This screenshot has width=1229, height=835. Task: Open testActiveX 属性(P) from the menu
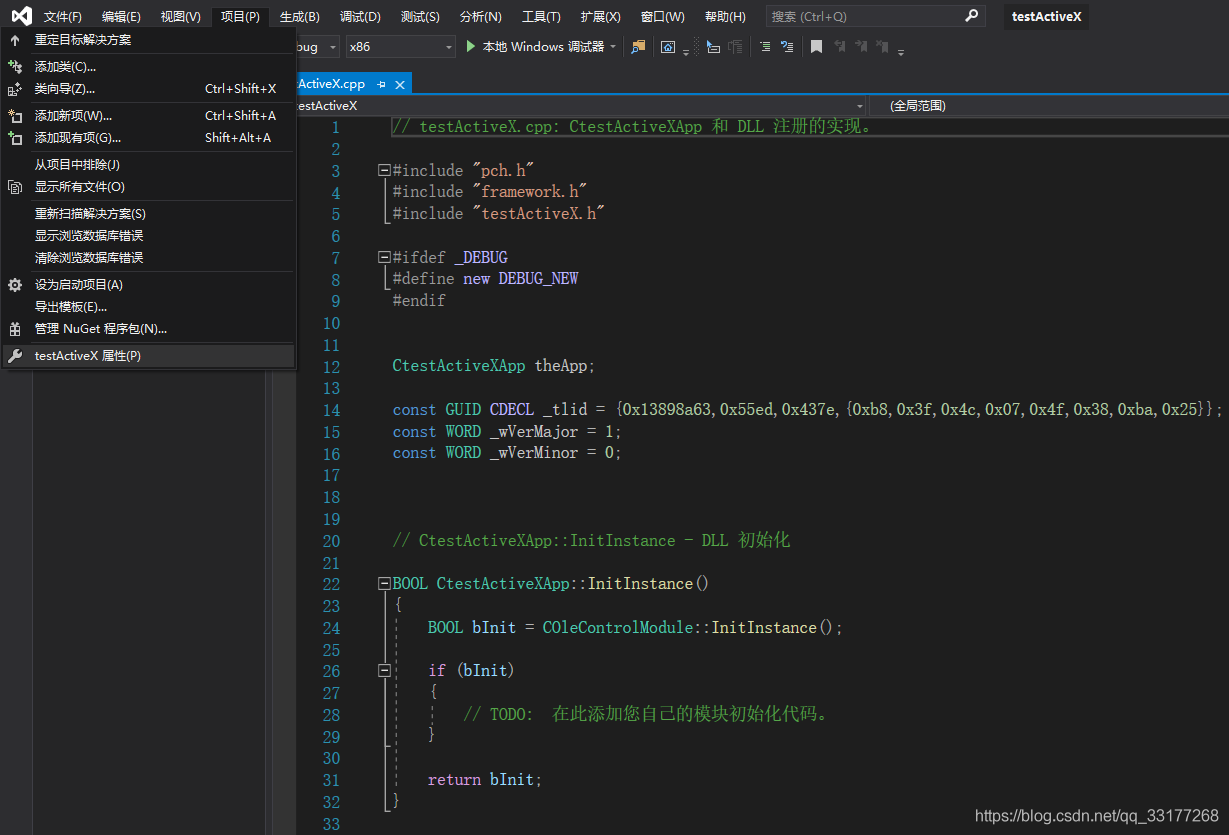coord(88,355)
